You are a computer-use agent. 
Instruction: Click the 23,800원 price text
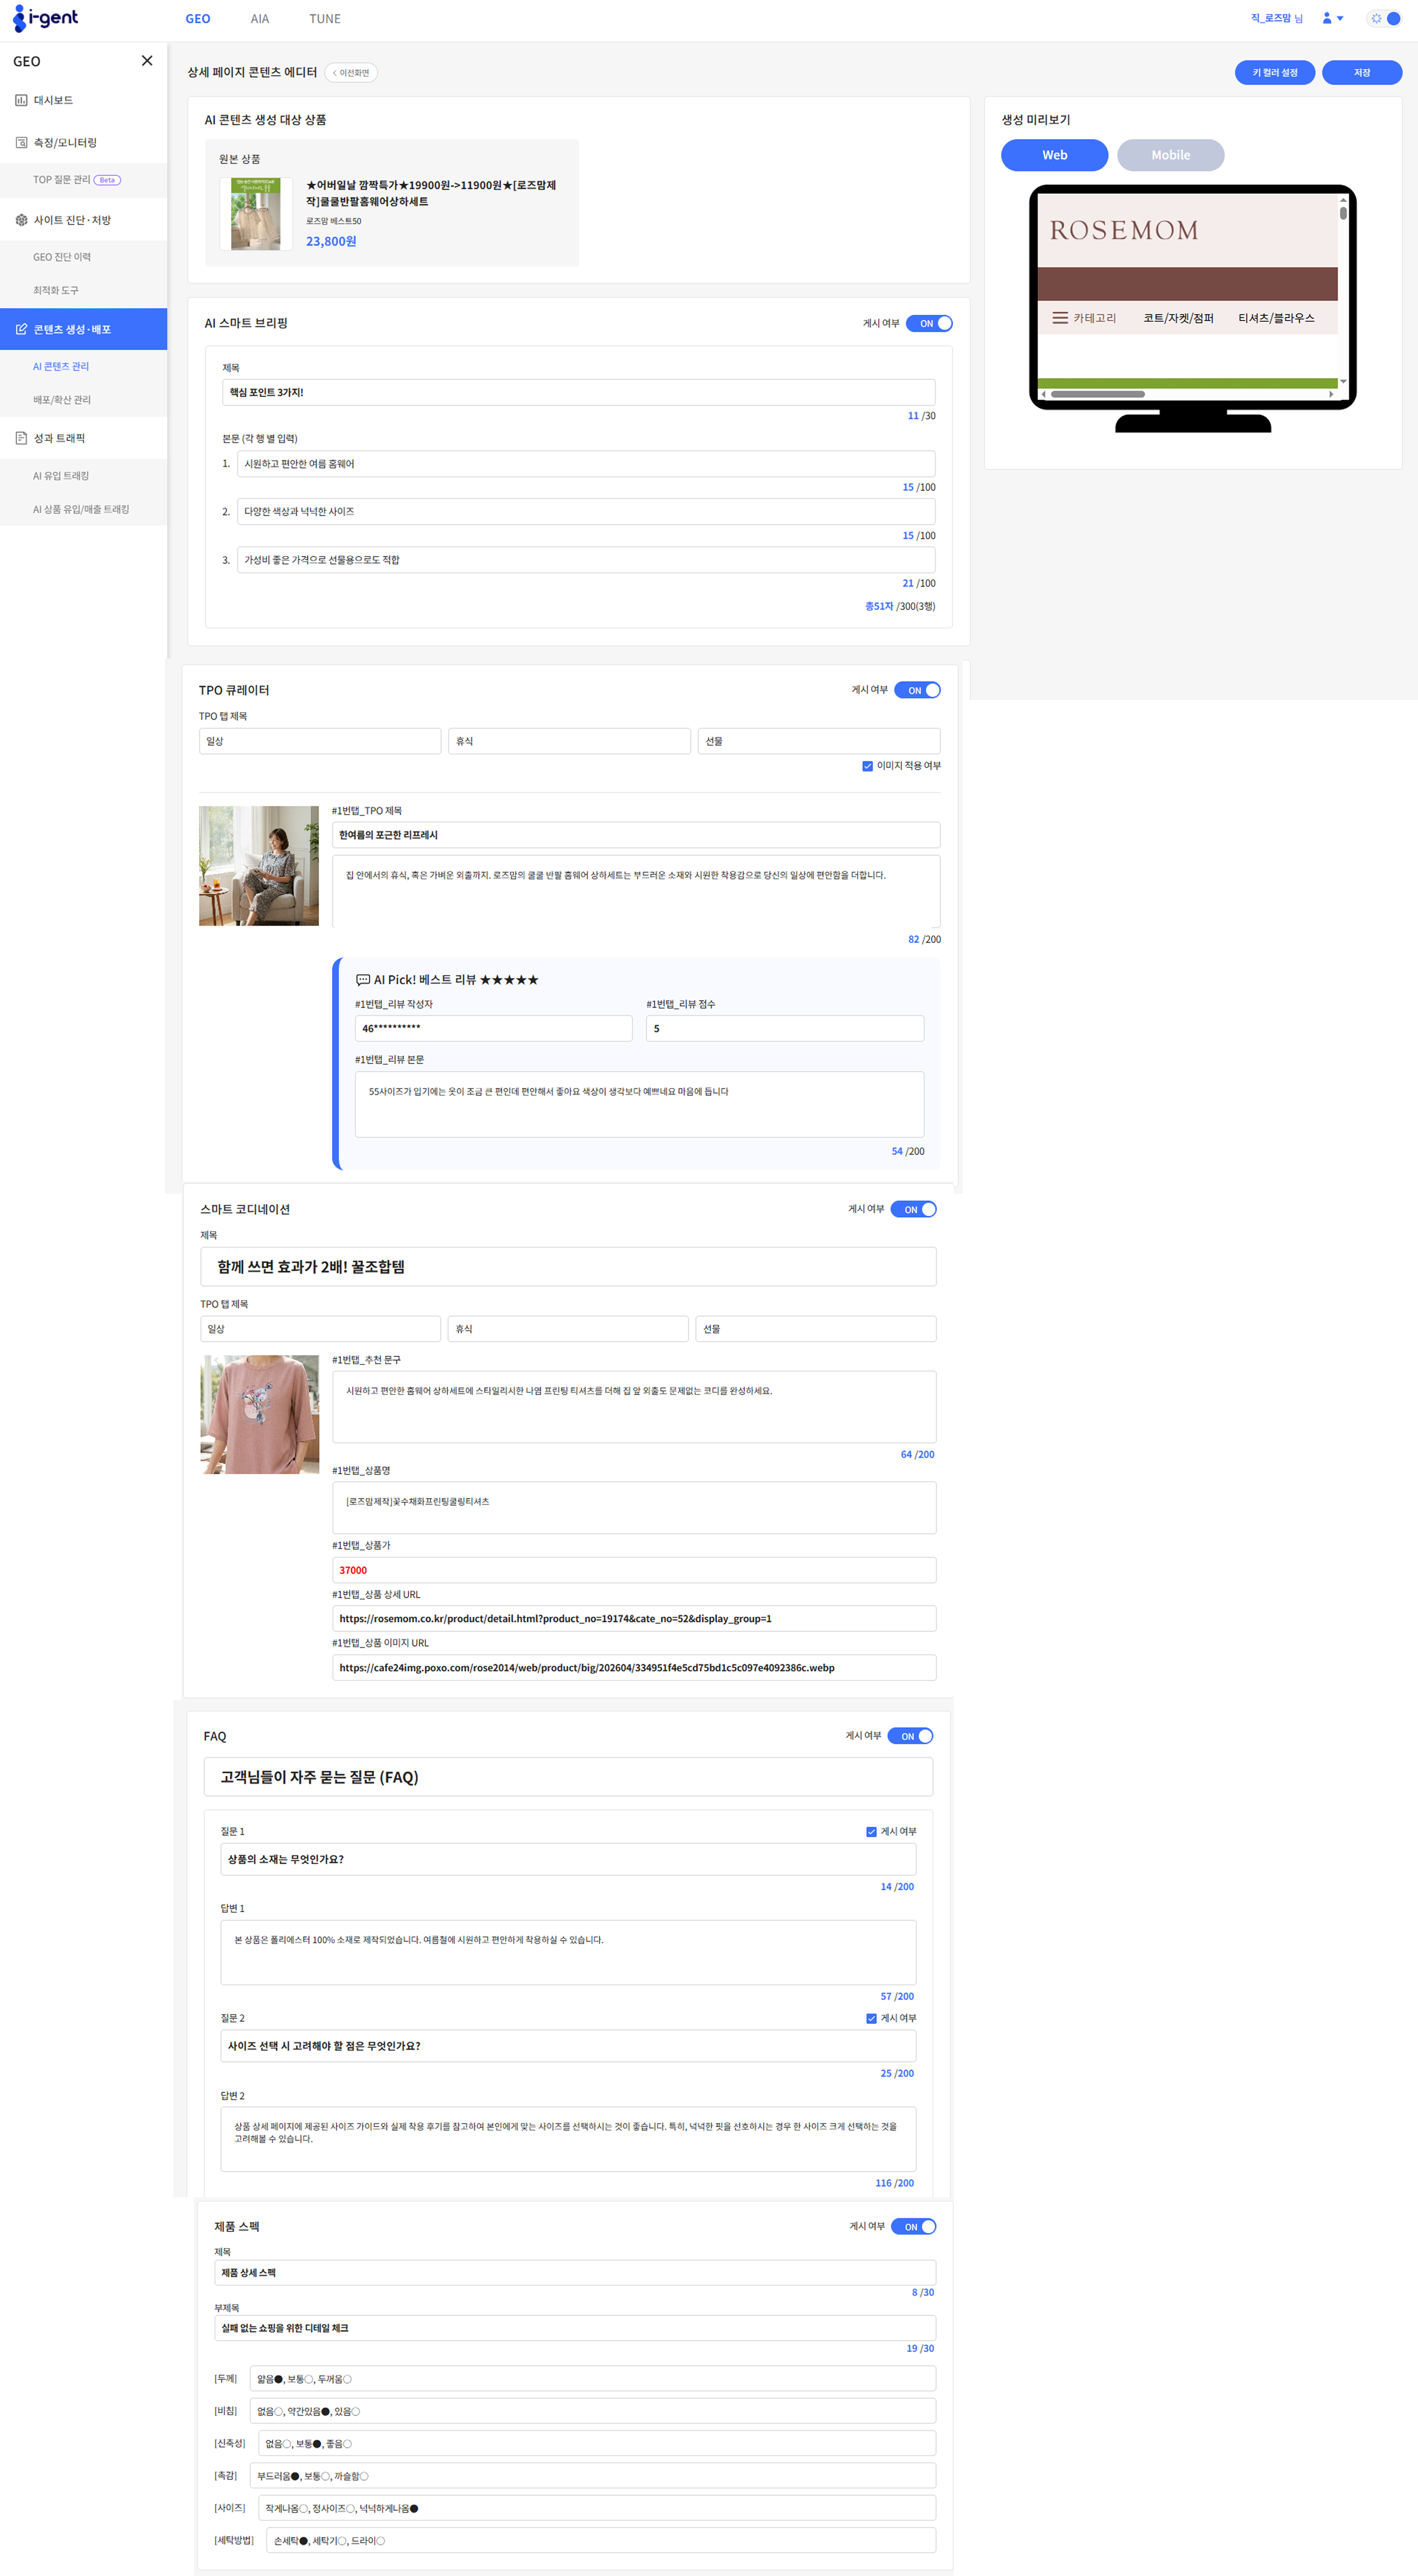pos(331,241)
